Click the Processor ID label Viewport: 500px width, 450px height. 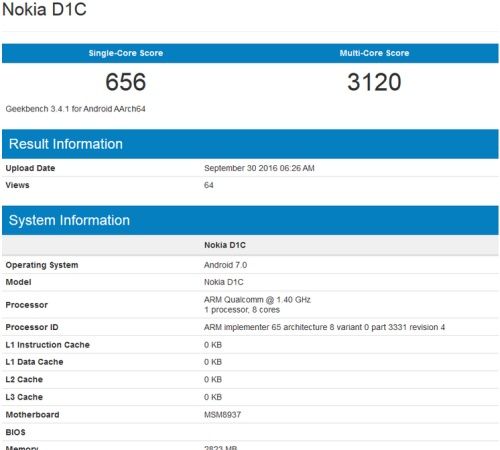point(32,327)
